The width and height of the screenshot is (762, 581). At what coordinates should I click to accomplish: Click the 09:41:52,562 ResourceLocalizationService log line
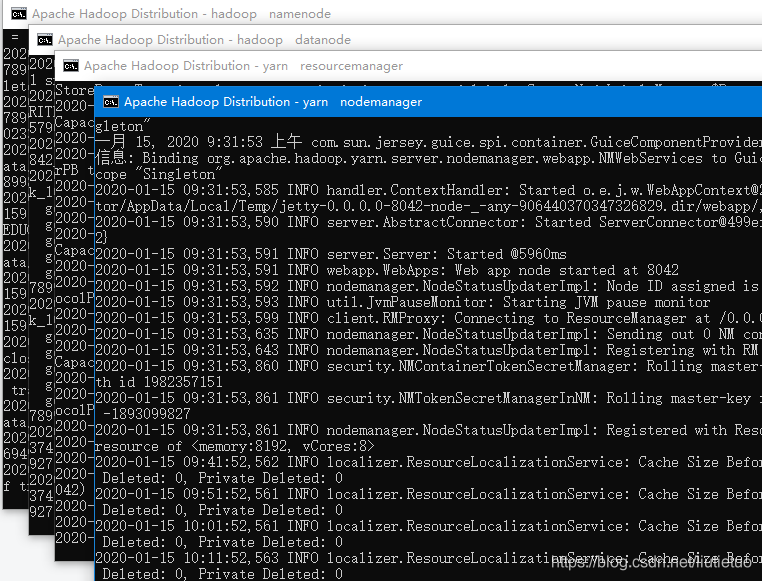click(x=429, y=462)
